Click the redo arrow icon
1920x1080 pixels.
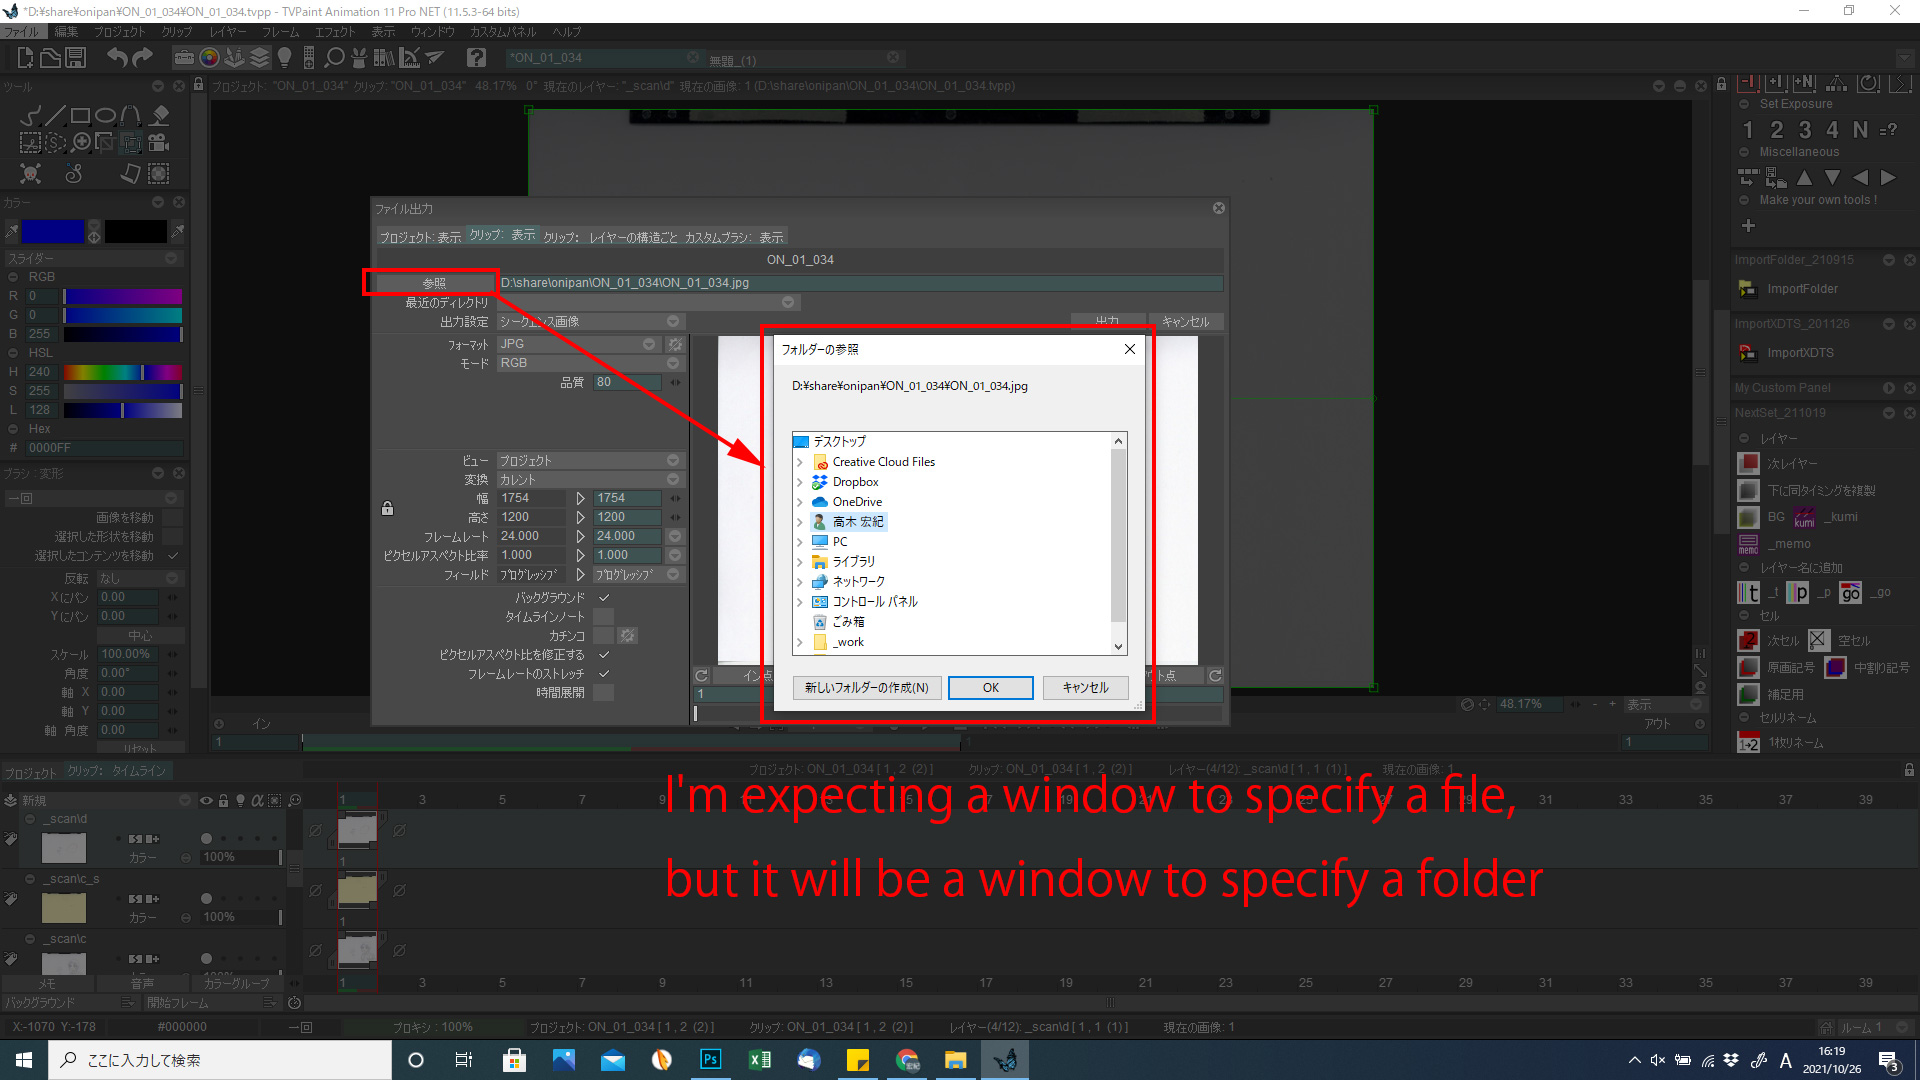click(143, 58)
